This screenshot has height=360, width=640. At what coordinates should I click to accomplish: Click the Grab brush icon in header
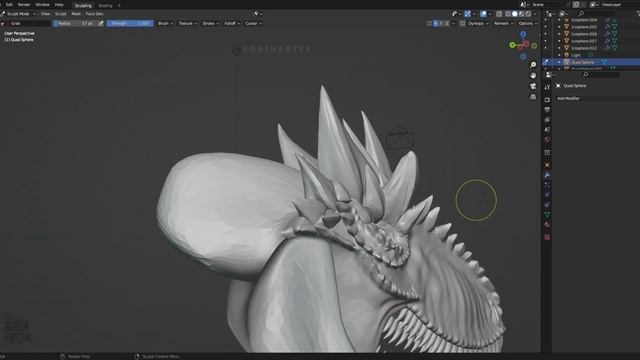pyautogui.click(x=3, y=24)
